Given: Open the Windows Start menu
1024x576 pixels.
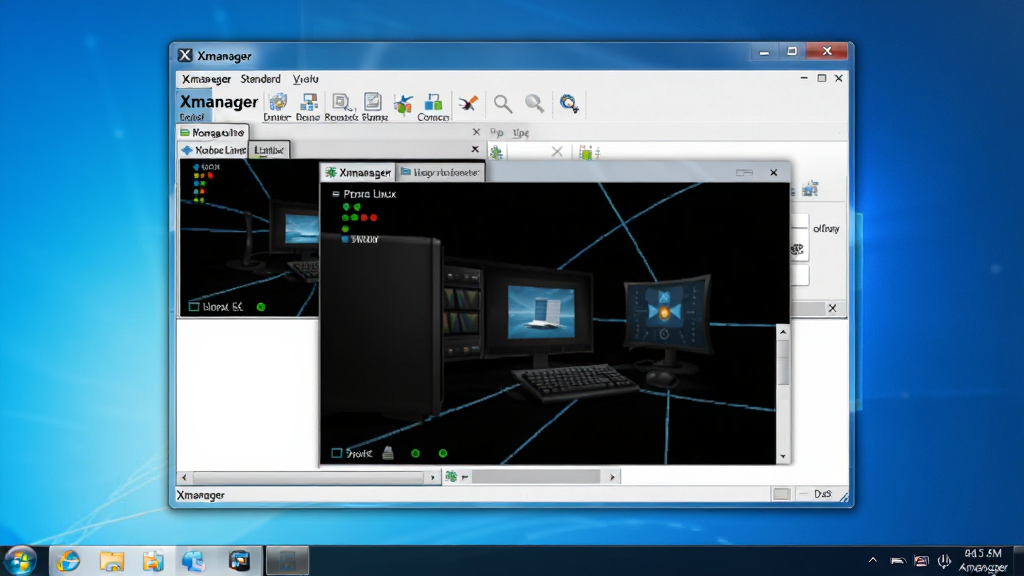Looking at the screenshot, I should click(x=20, y=560).
